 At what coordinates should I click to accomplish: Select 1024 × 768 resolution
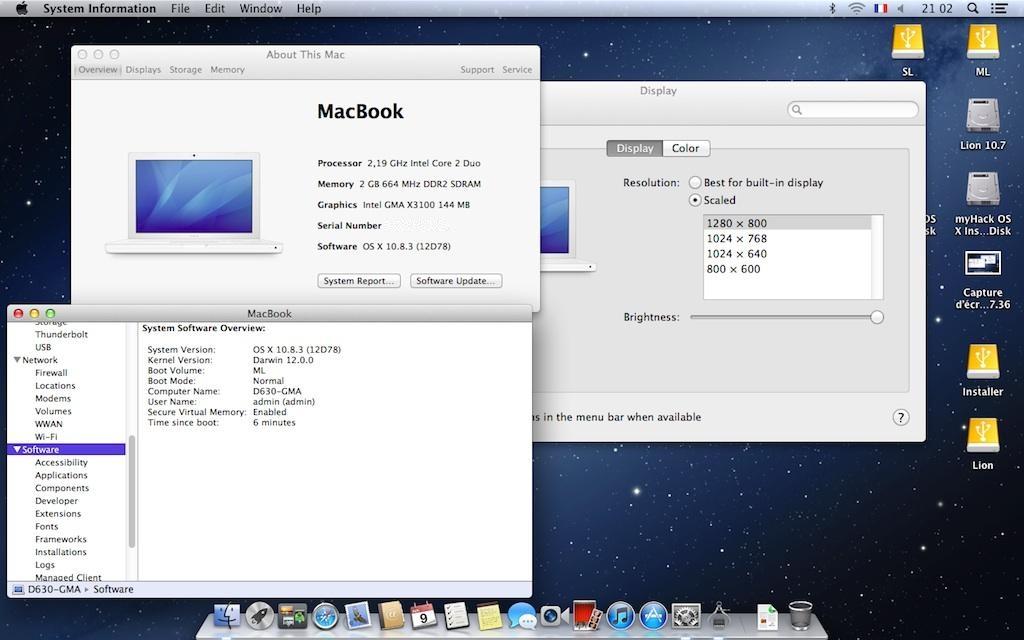[x=737, y=238]
